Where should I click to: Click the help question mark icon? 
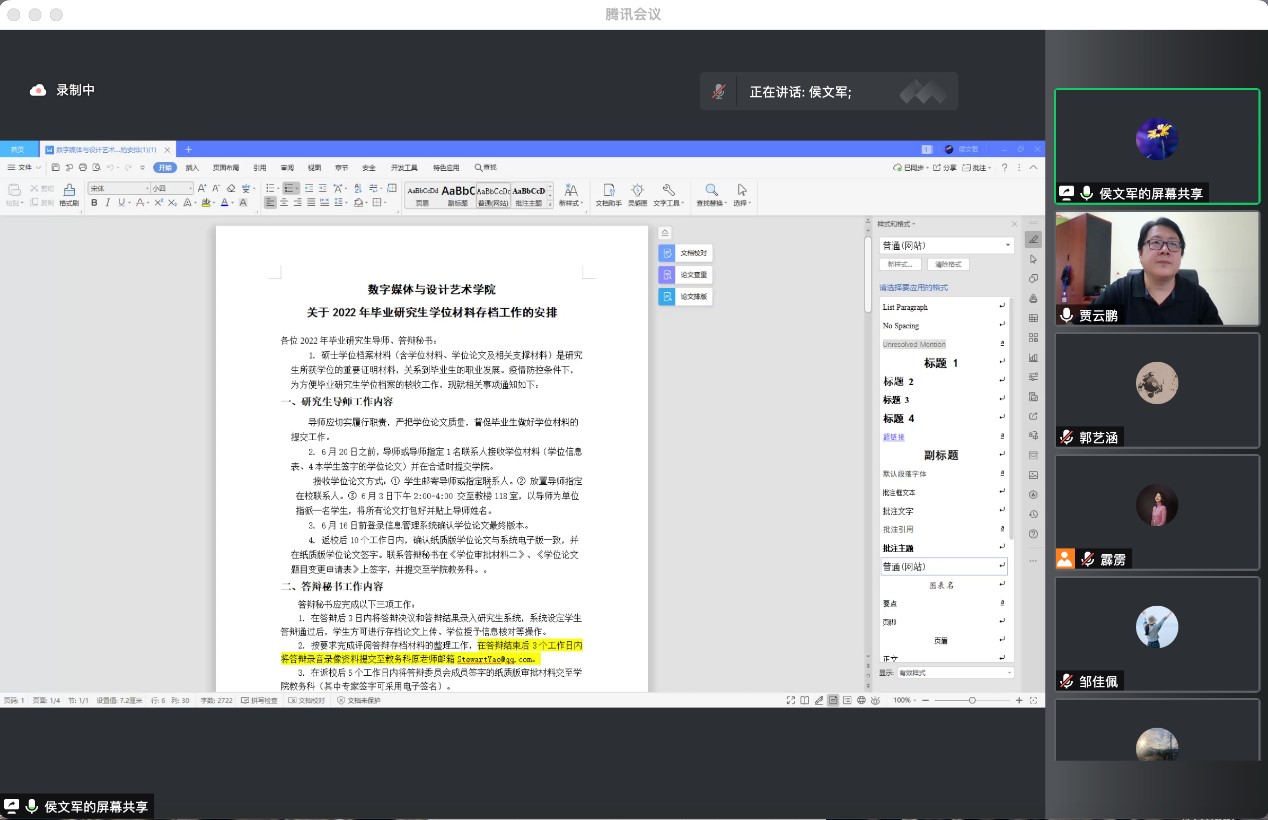pyautogui.click(x=1004, y=167)
